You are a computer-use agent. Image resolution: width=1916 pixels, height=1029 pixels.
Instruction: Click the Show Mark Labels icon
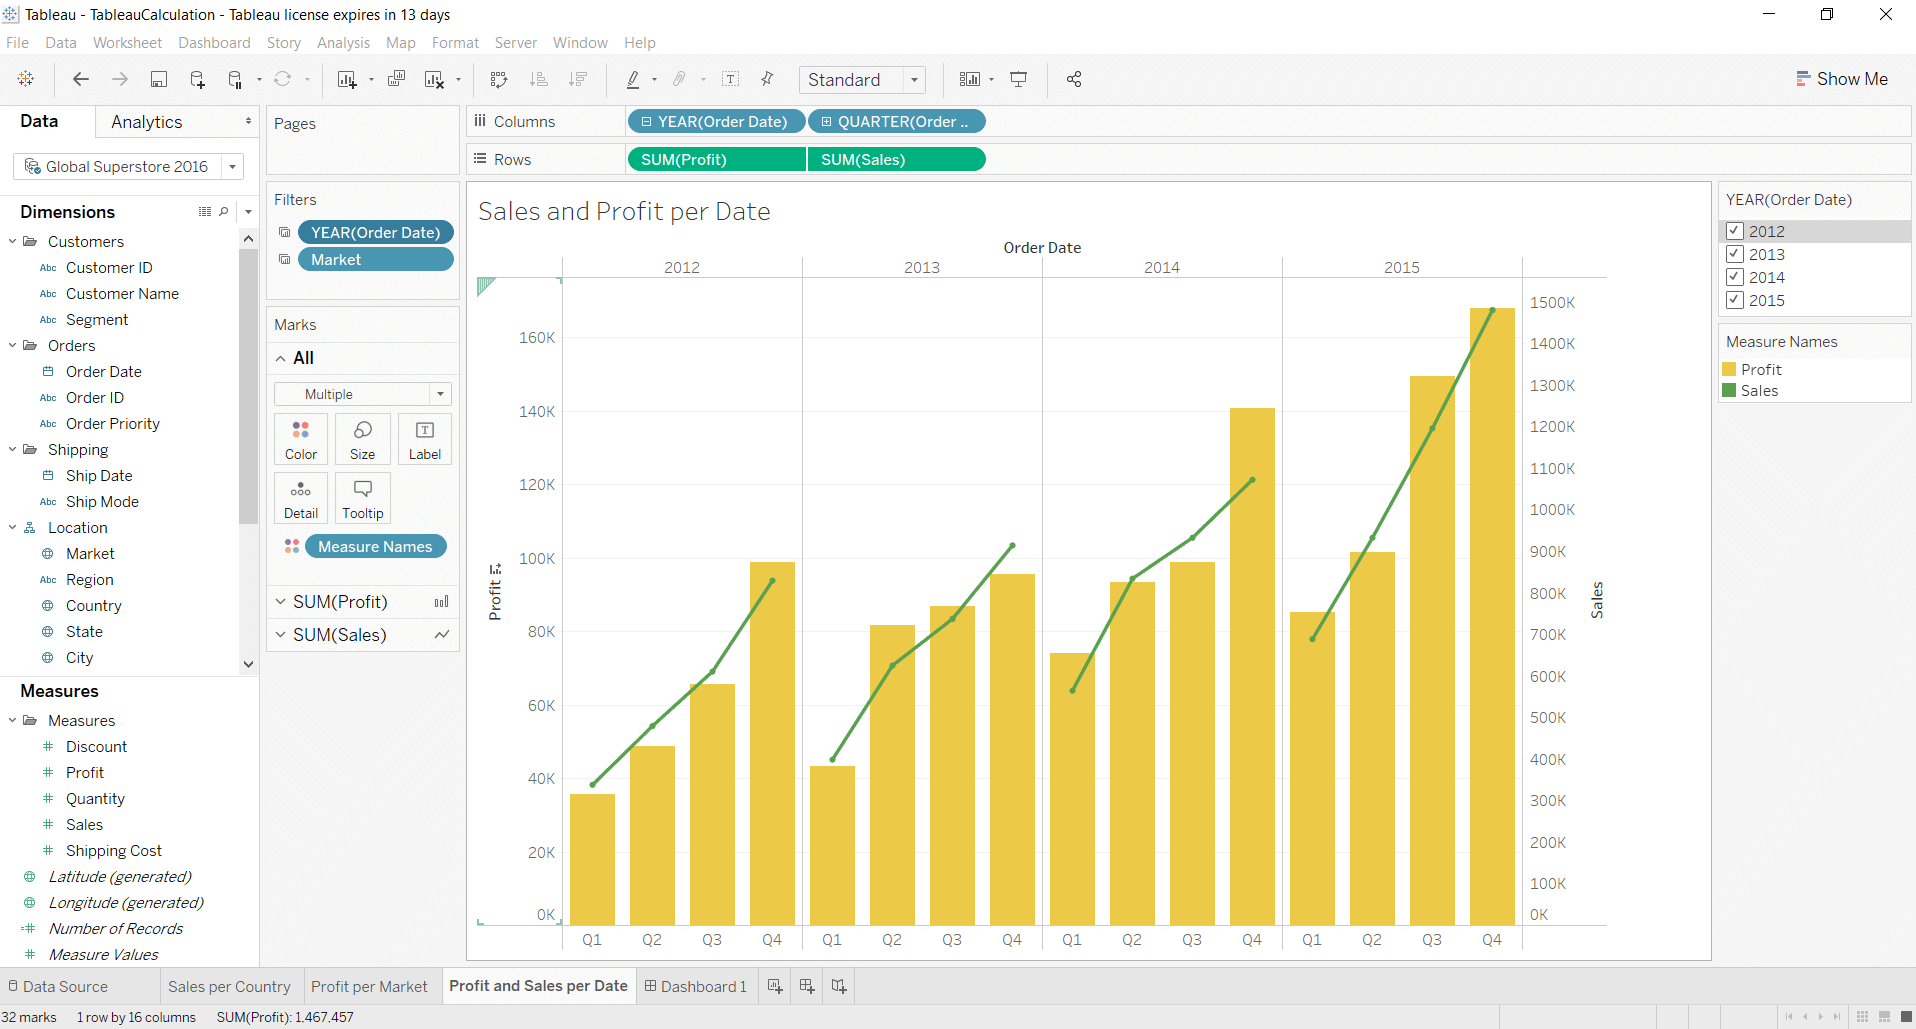tap(731, 79)
